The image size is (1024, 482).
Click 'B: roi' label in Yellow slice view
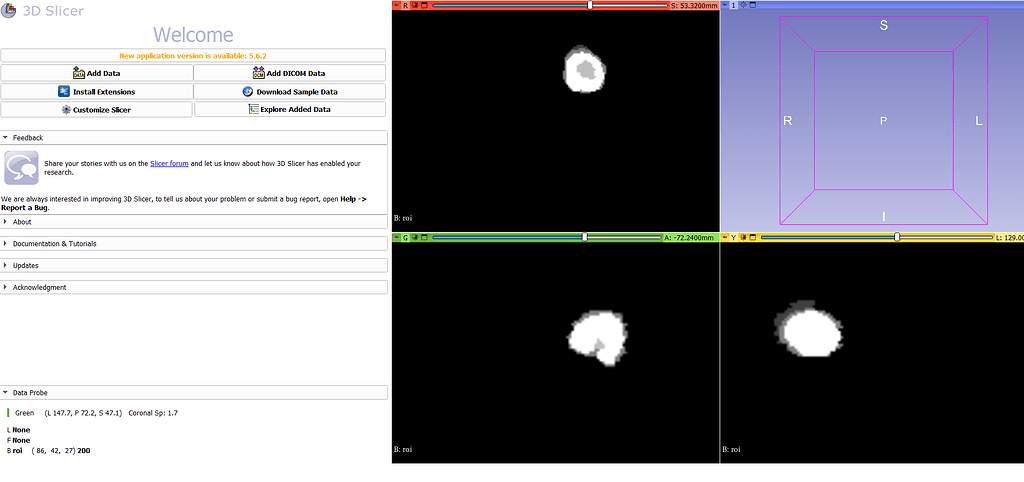pos(731,449)
